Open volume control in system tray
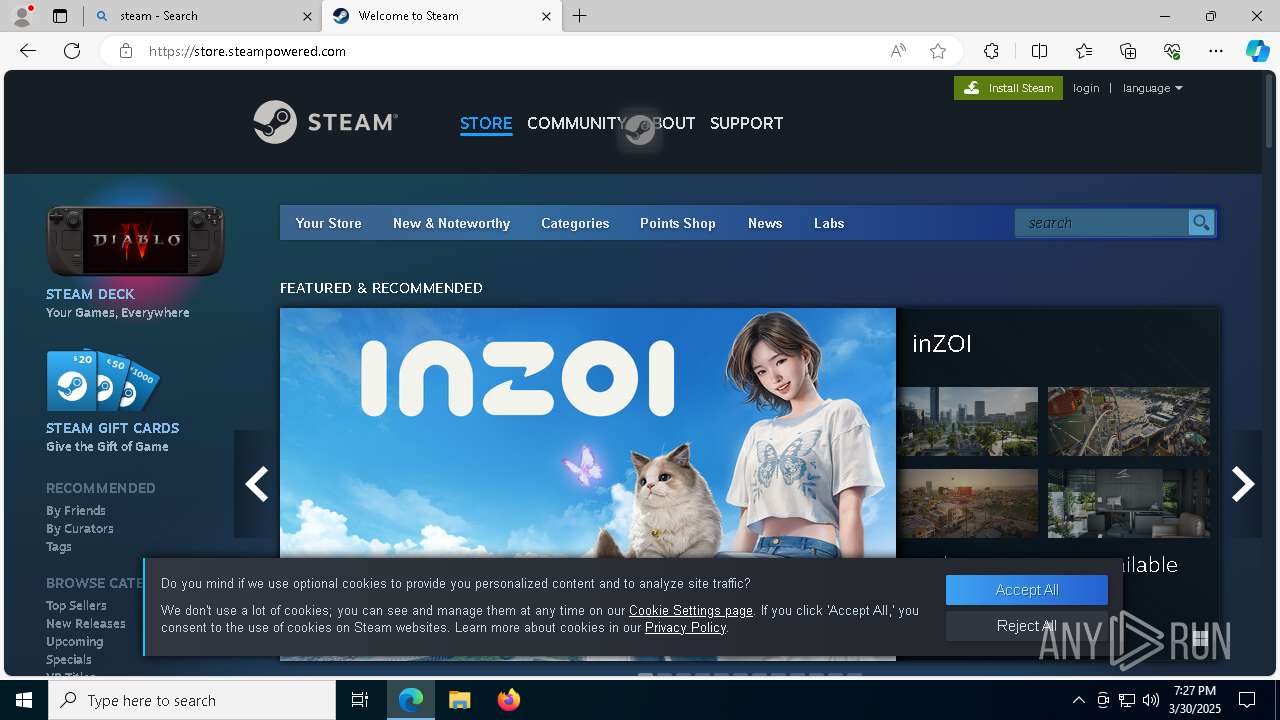The width and height of the screenshot is (1280, 720). tap(1151, 700)
